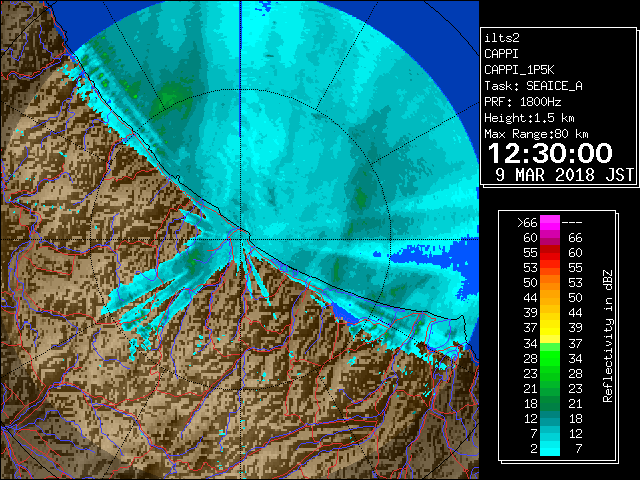Select the yellow 37–39 dBZ swatch
Image resolution: width=640 pixels, height=480 pixels.
[x=550, y=328]
